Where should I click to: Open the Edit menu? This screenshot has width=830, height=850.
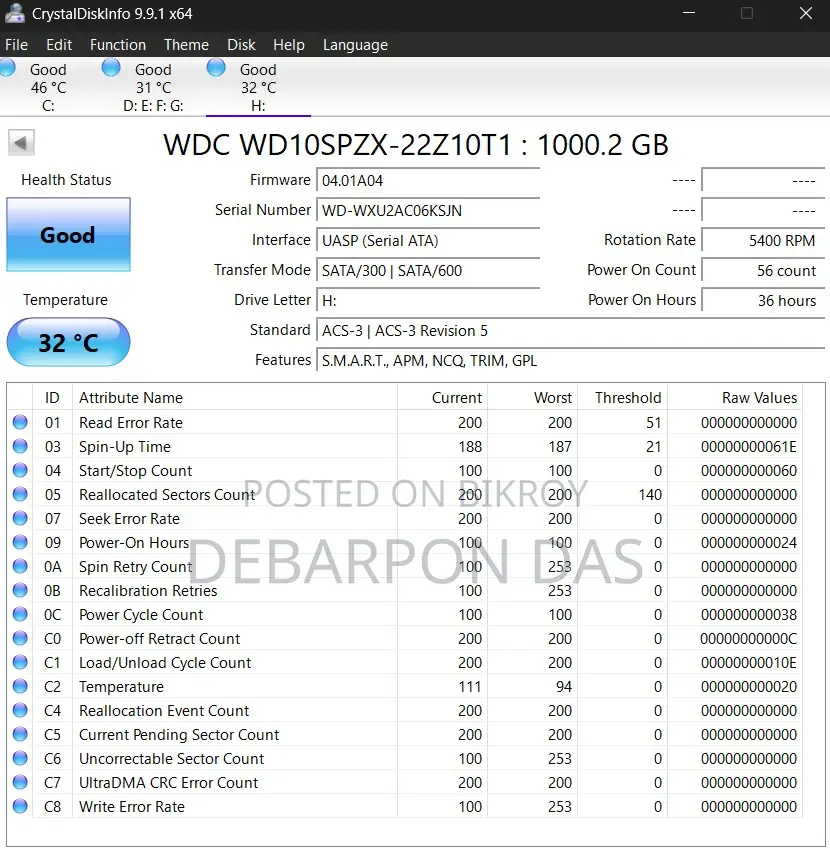pyautogui.click(x=59, y=44)
